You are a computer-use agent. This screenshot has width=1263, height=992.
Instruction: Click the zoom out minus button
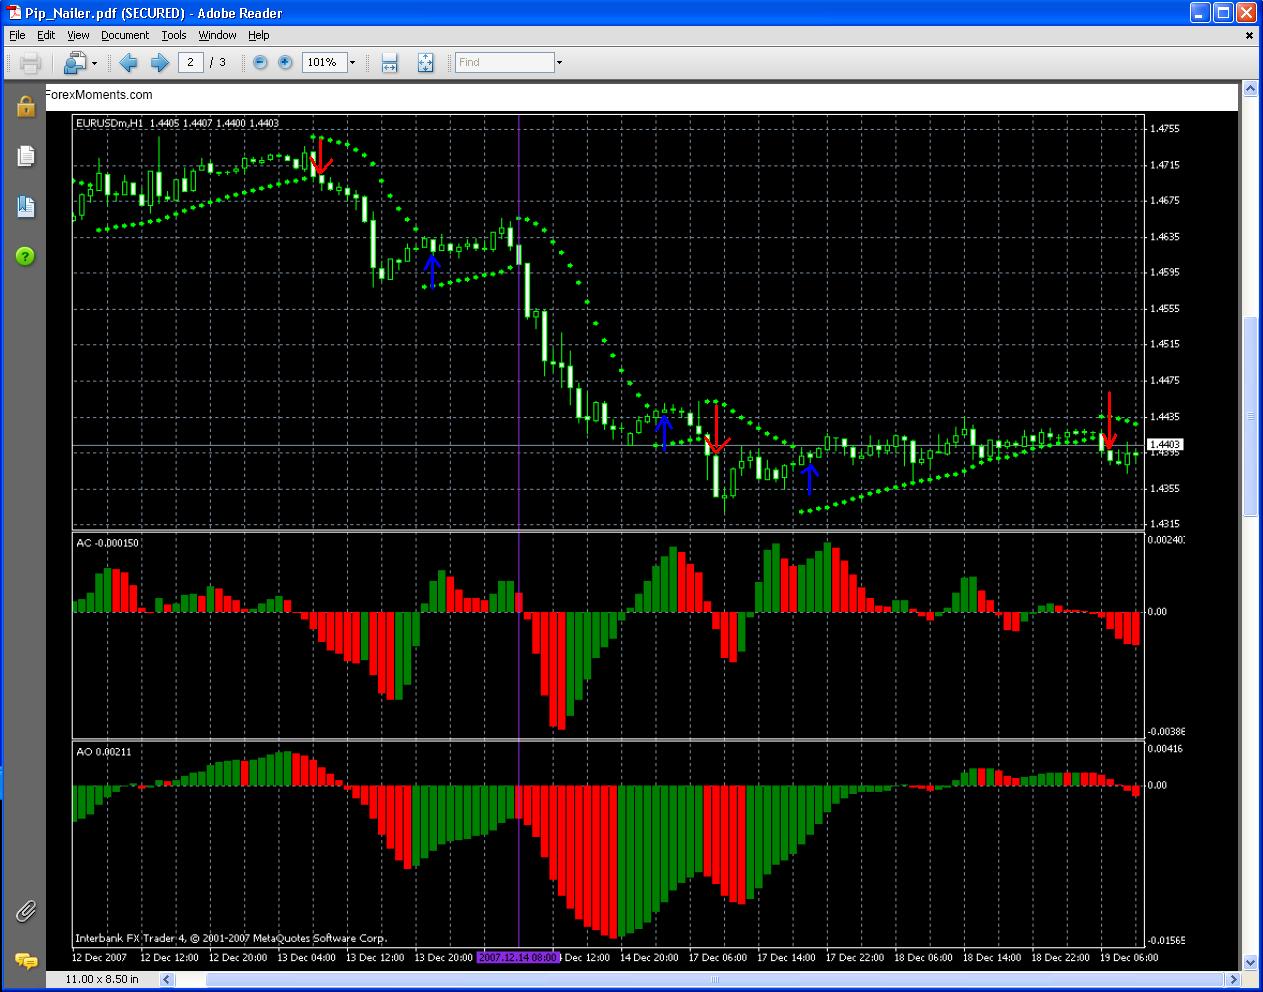(x=260, y=62)
